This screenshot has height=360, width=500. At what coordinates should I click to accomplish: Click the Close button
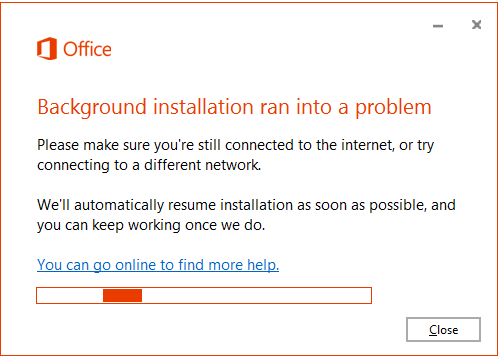[443, 329]
